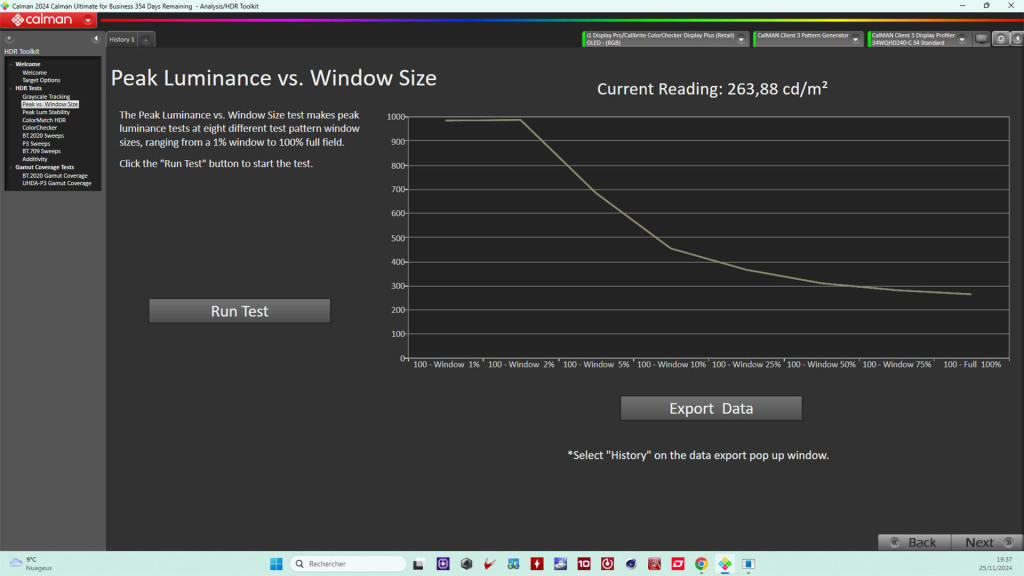This screenshot has width=1024, height=576.
Task: Click the Calman icon in the taskbar
Action: coord(725,564)
